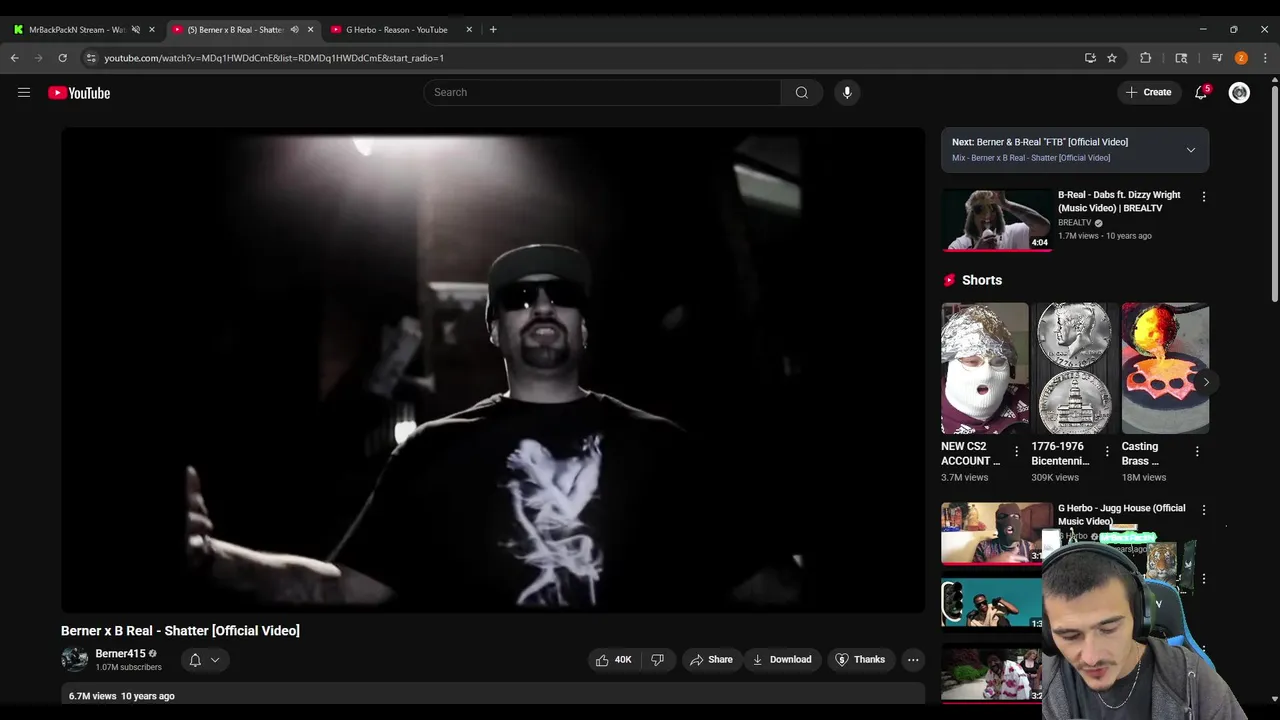Open the 1776-1976 Bicentennial coin short
Image resolution: width=1280 pixels, height=720 pixels.
(1075, 368)
